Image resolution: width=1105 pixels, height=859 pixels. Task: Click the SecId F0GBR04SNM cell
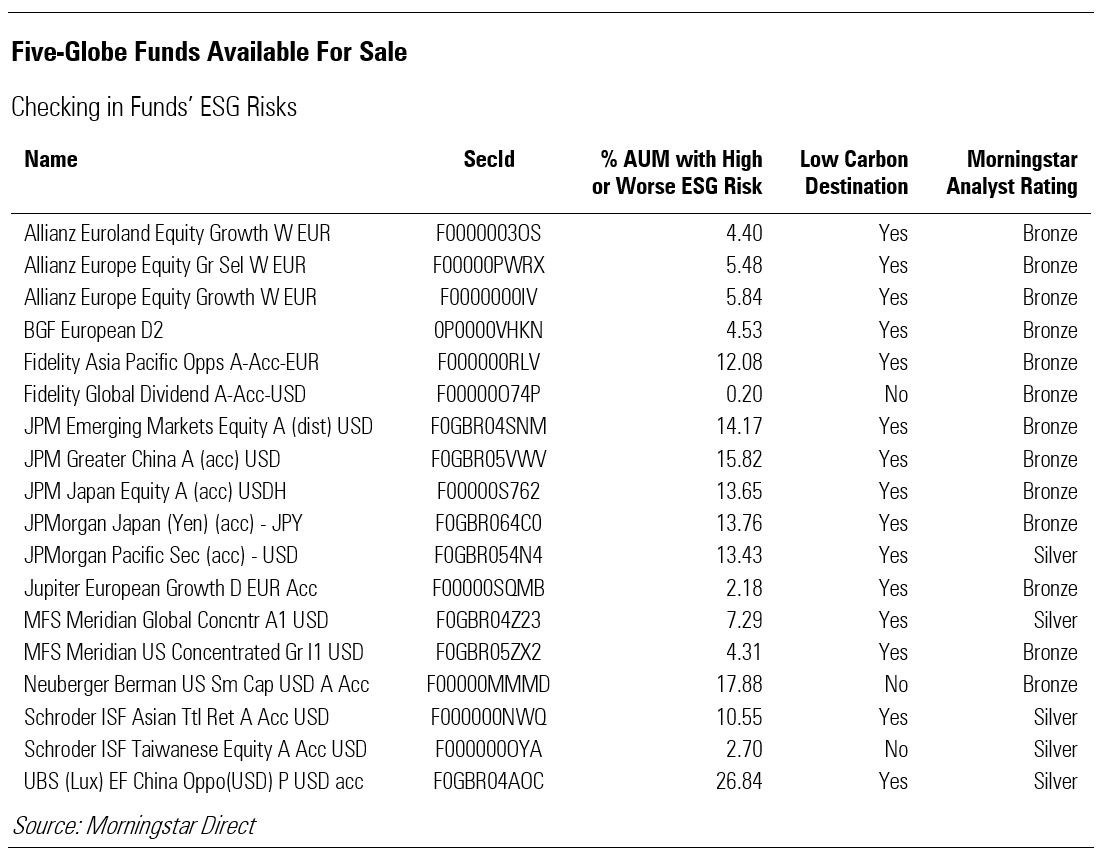coord(489,427)
